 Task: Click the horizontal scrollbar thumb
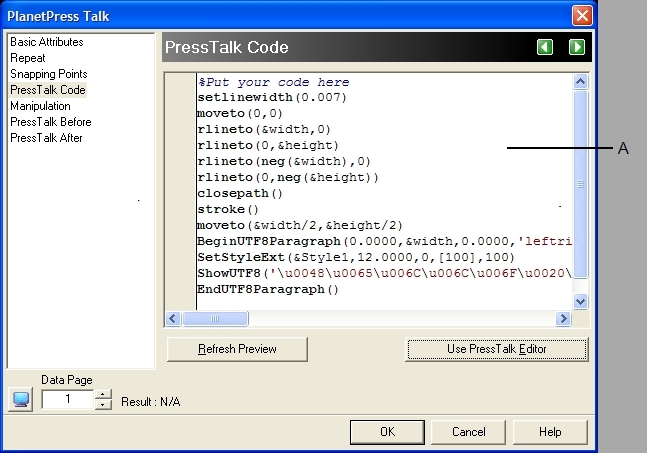[215, 319]
